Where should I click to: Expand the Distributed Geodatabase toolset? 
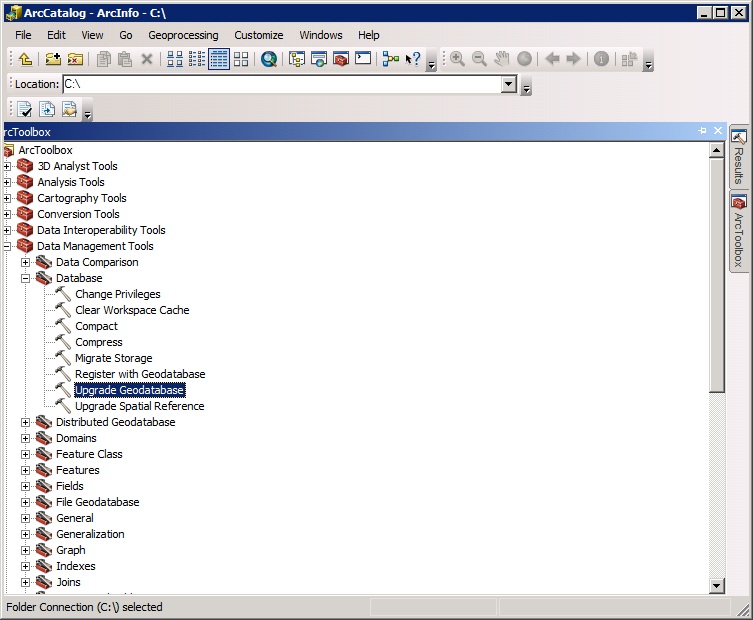25,423
